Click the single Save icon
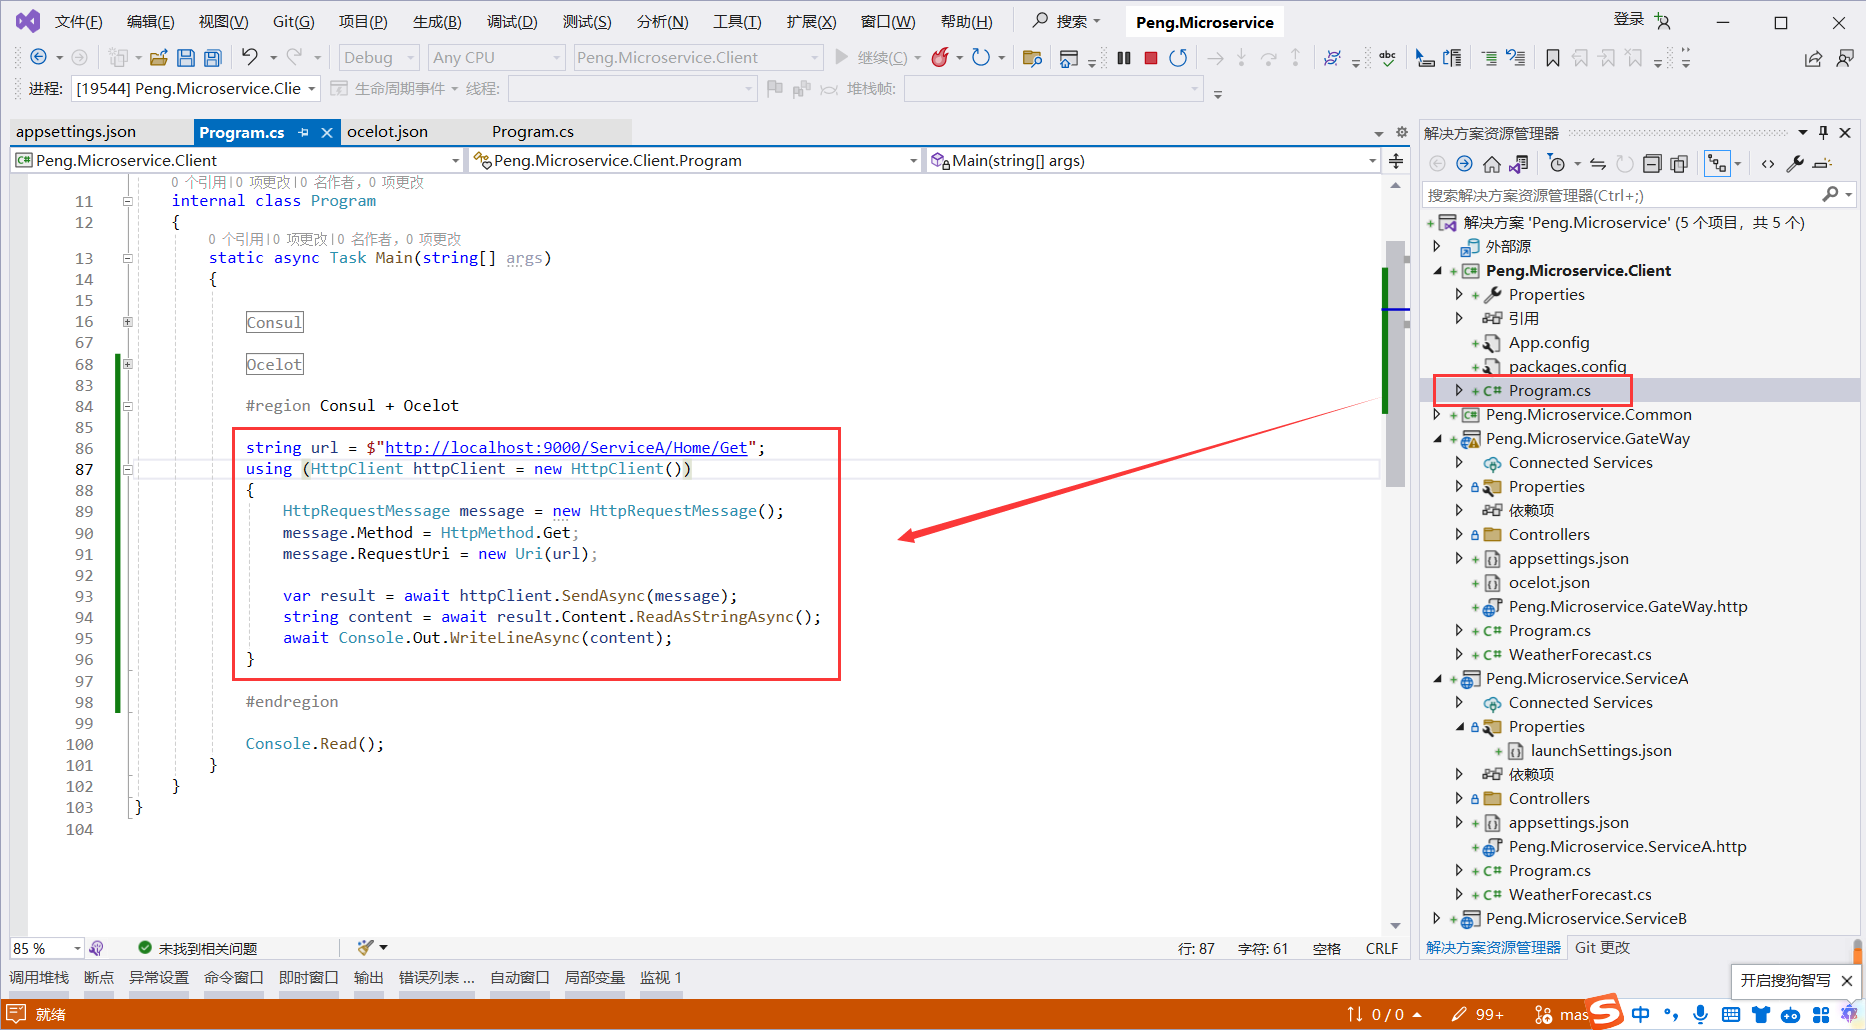The image size is (1866, 1030). click(186, 58)
